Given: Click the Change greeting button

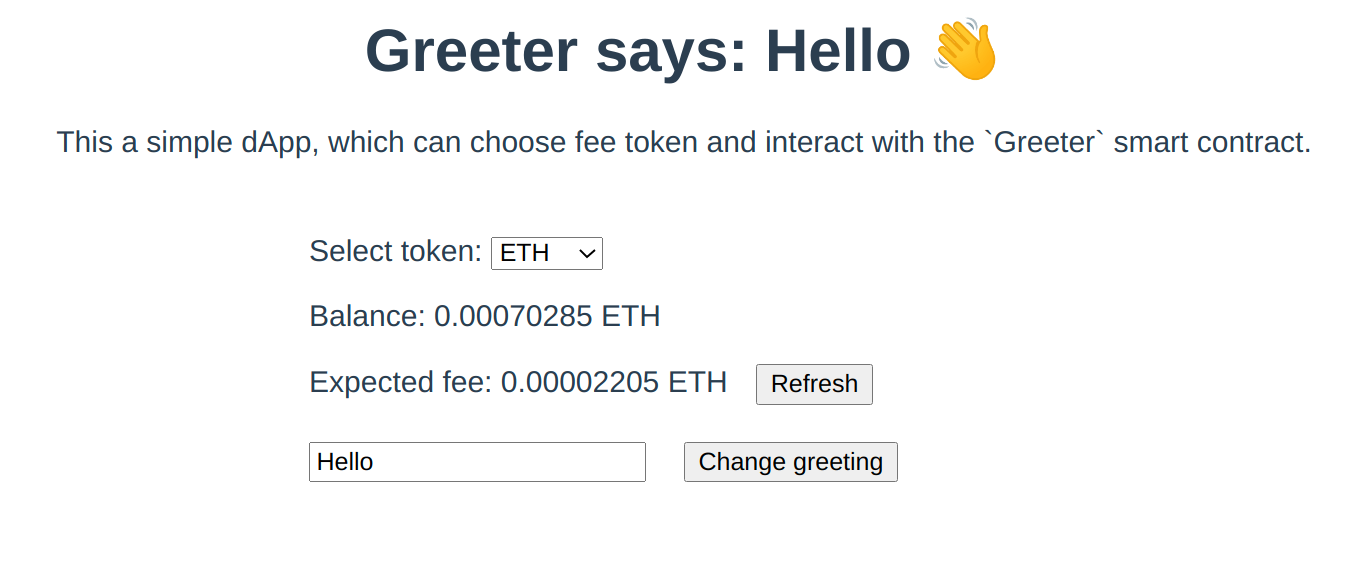Looking at the screenshot, I should point(790,462).
